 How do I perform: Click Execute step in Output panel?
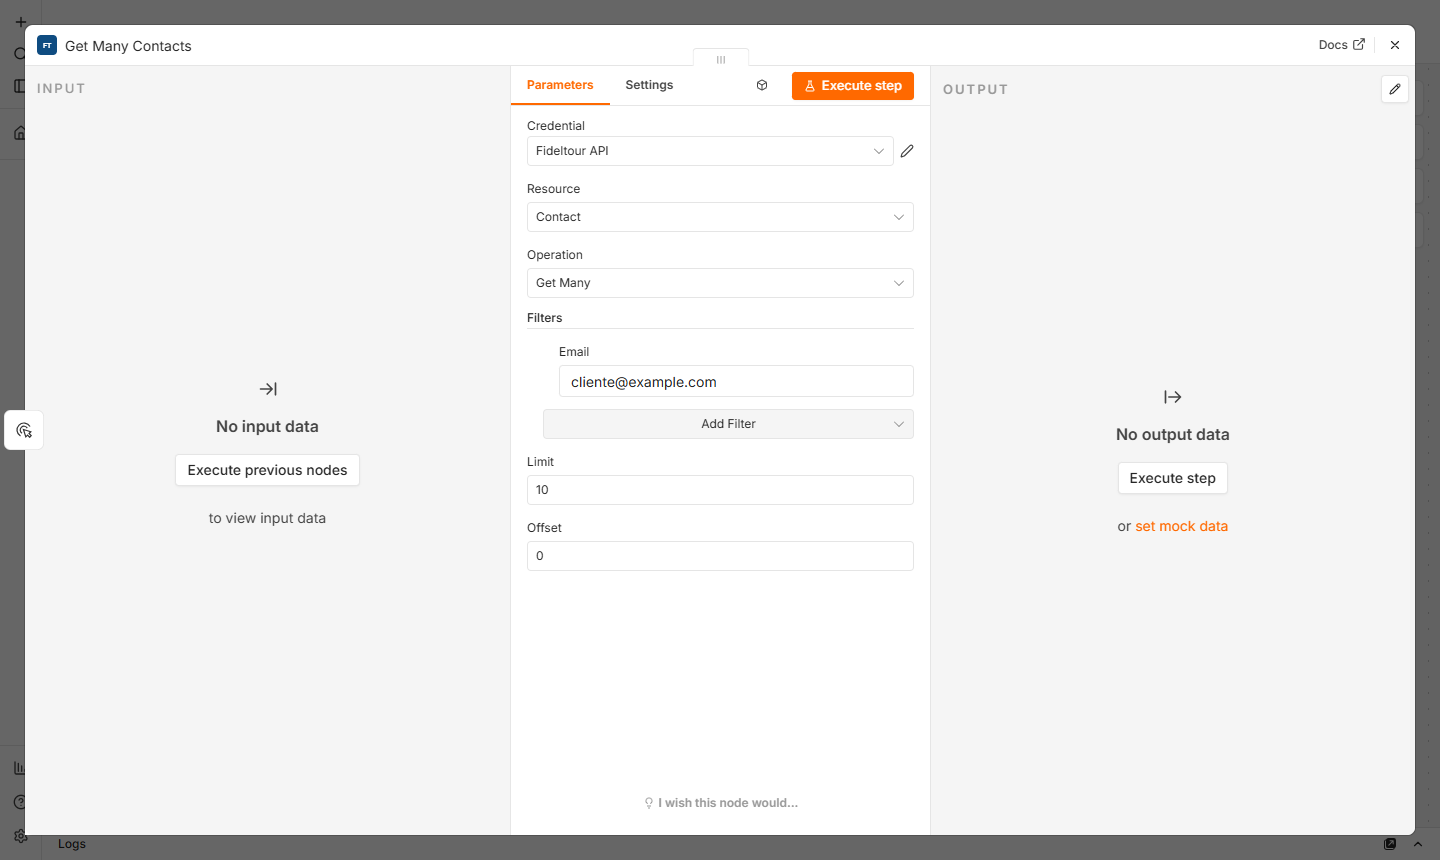[1172, 478]
